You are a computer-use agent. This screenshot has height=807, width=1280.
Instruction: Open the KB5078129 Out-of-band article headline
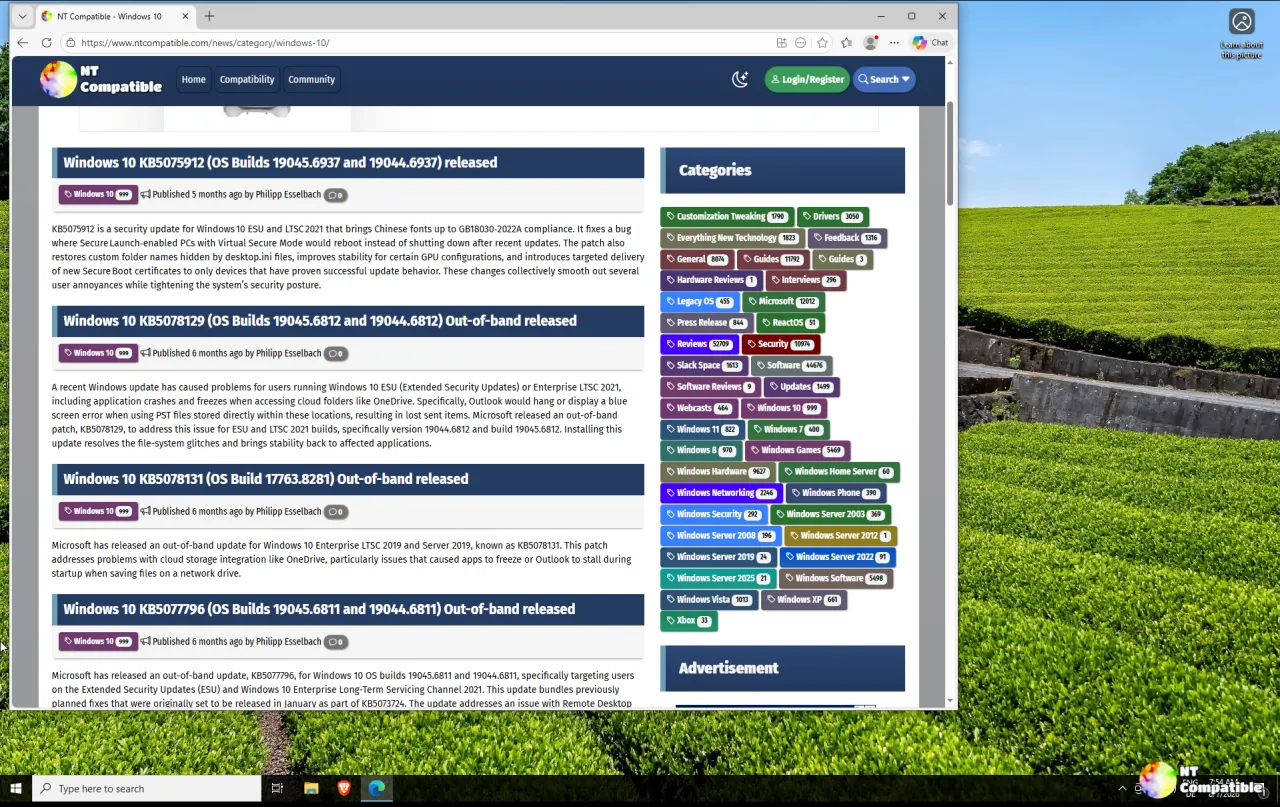(320, 321)
